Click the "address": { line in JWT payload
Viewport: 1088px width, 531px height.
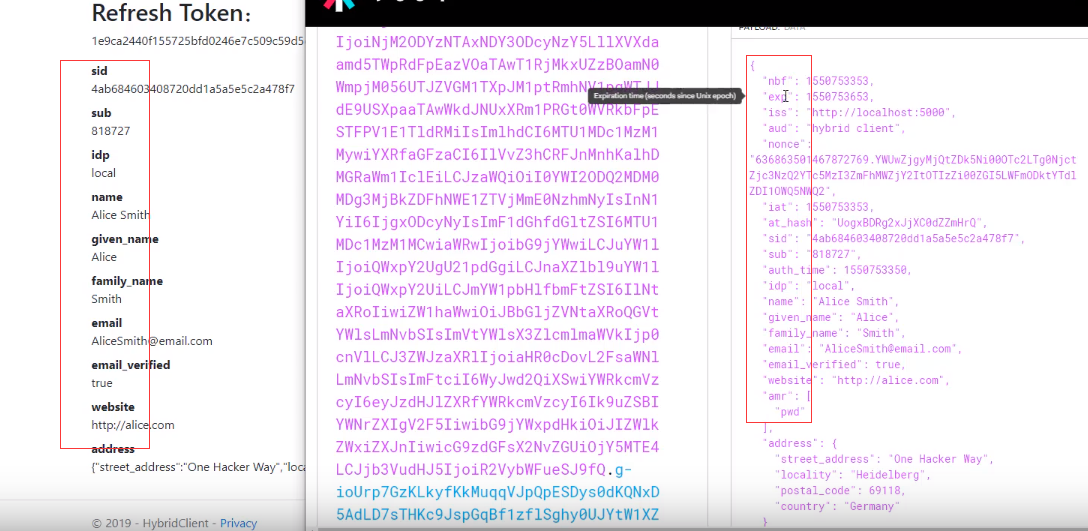[x=801, y=443]
